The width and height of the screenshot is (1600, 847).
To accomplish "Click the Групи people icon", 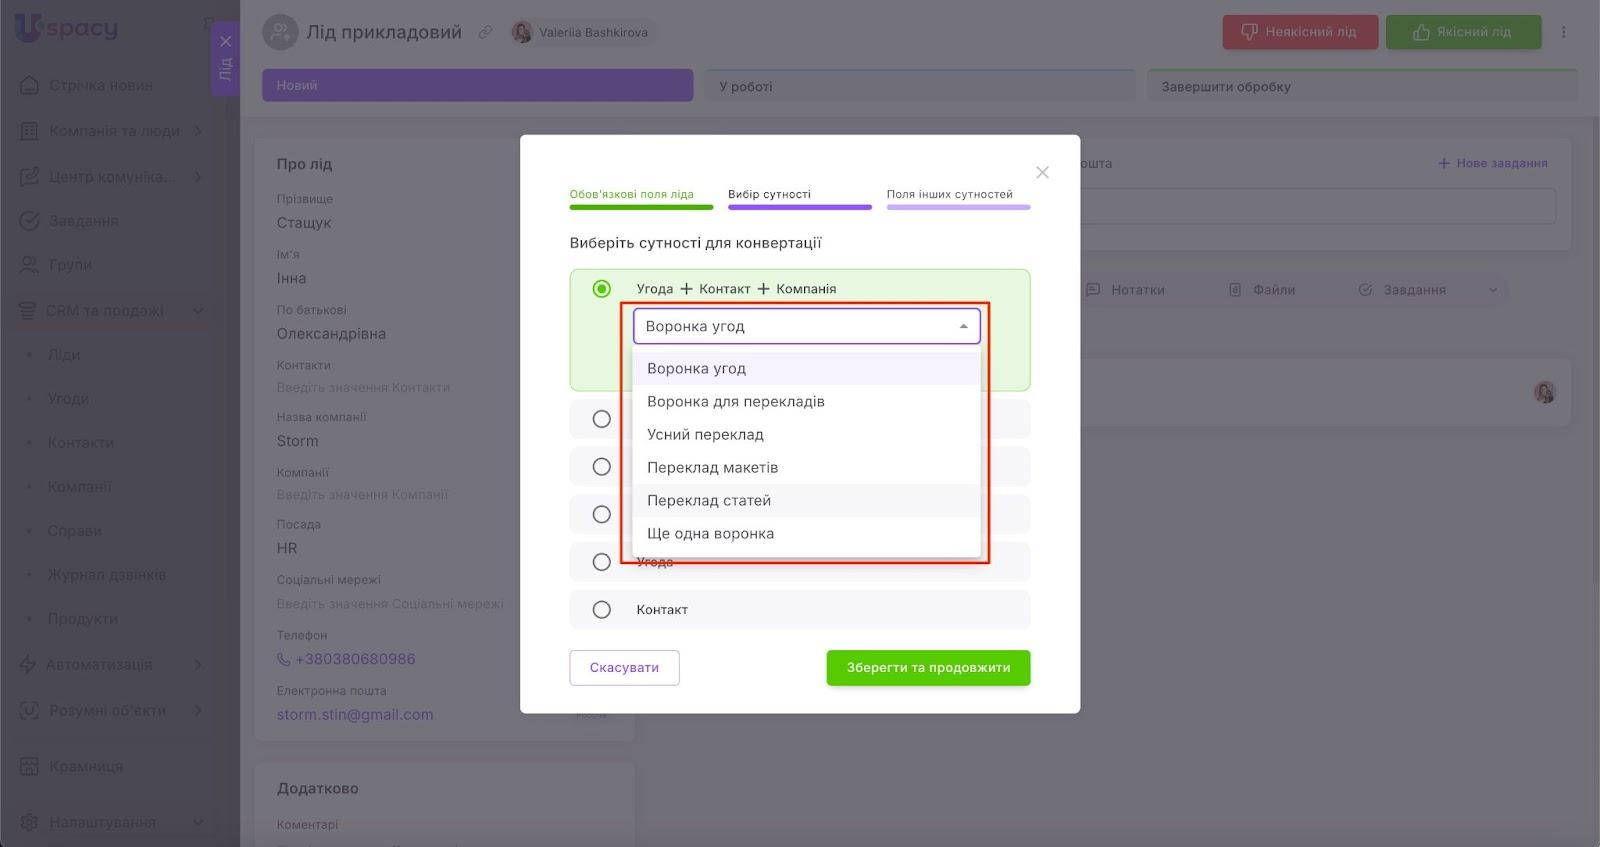I will (x=30, y=265).
